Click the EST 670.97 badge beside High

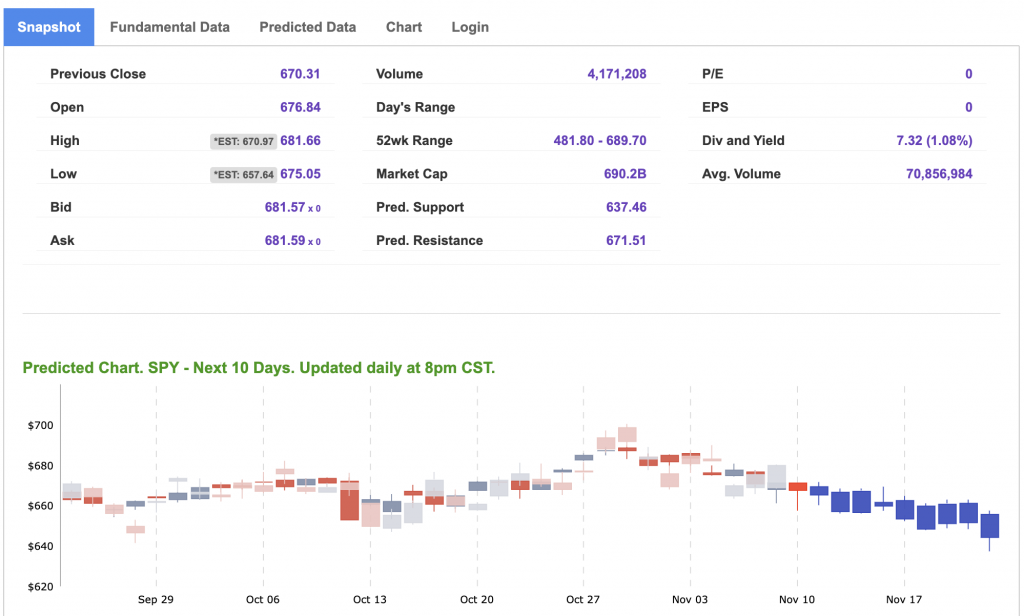tap(243, 141)
